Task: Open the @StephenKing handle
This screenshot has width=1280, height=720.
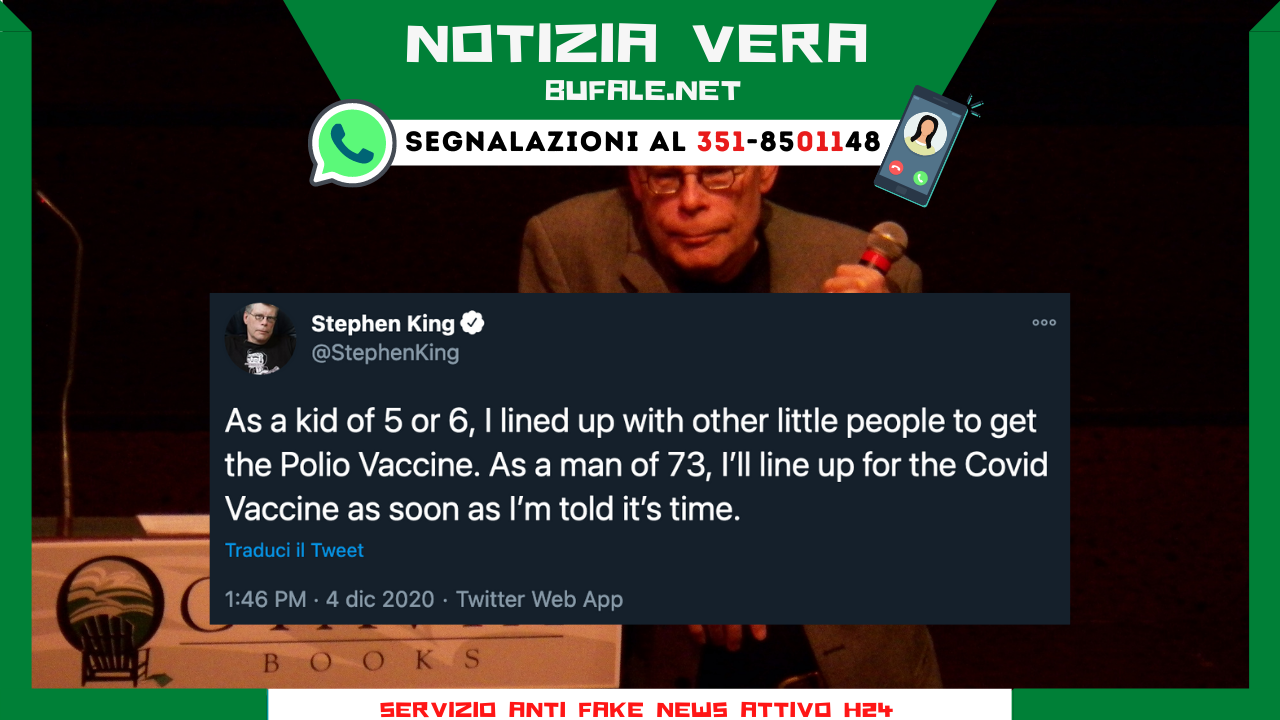Action: point(385,353)
